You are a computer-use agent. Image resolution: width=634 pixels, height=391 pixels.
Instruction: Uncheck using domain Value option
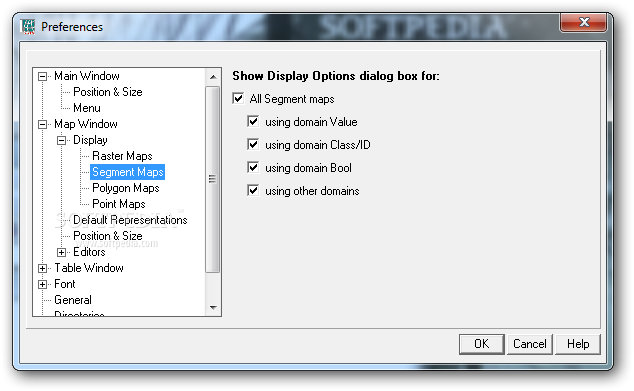click(x=253, y=121)
